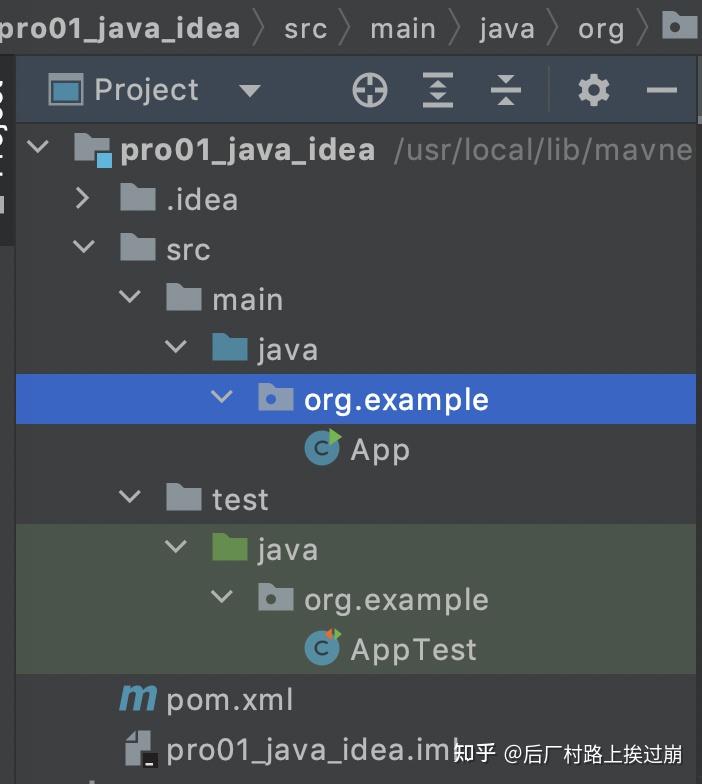Open the Project view dropdown
Image resolution: width=702 pixels, height=784 pixels.
pos(250,91)
